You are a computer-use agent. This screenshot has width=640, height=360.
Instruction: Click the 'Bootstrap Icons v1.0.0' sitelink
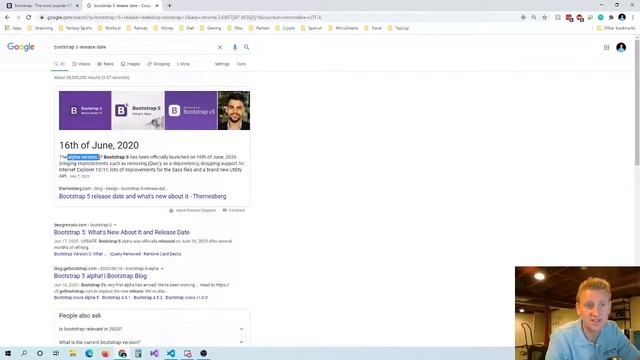187,298
